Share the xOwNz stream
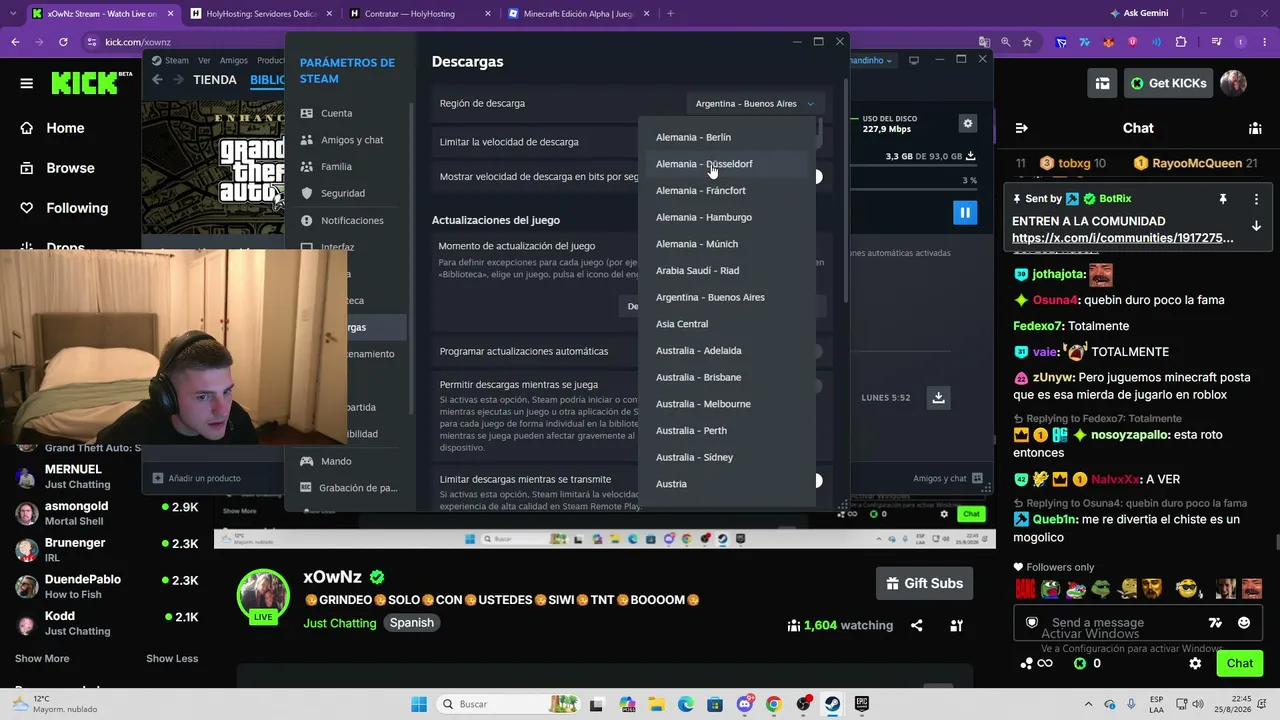Image resolution: width=1280 pixels, height=720 pixels. click(917, 626)
